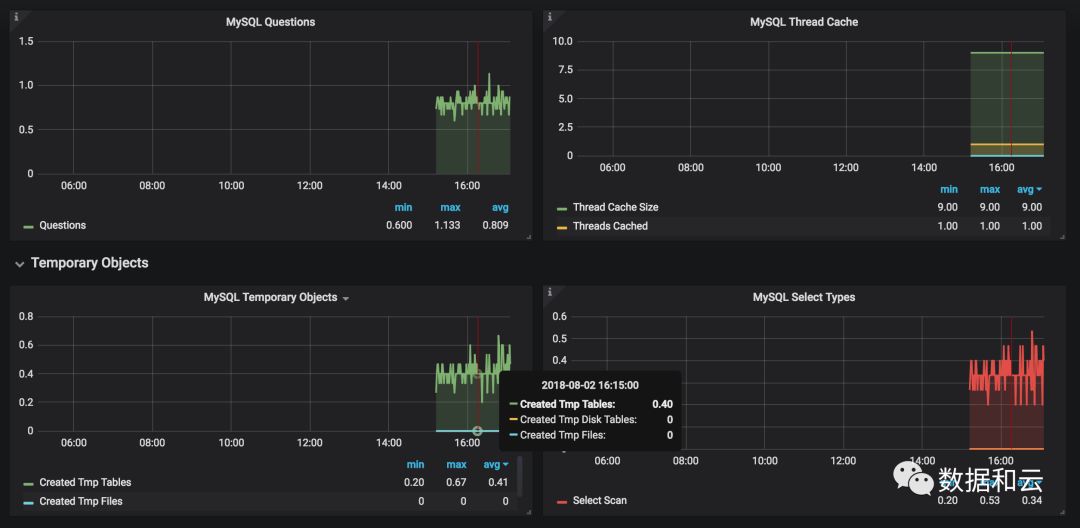The width and height of the screenshot is (1080, 528).
Task: Sort MySQL Questions legend by max
Action: 450,207
